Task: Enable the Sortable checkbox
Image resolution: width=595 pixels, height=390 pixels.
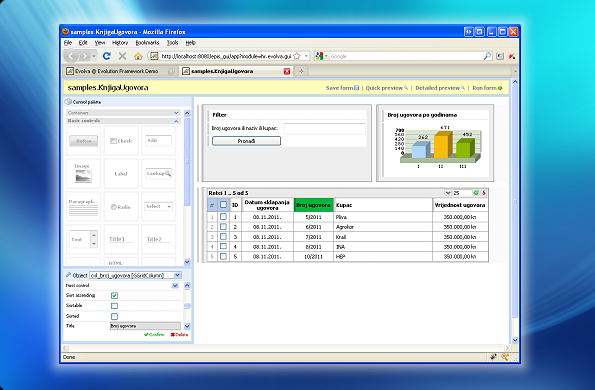Action: (x=114, y=306)
